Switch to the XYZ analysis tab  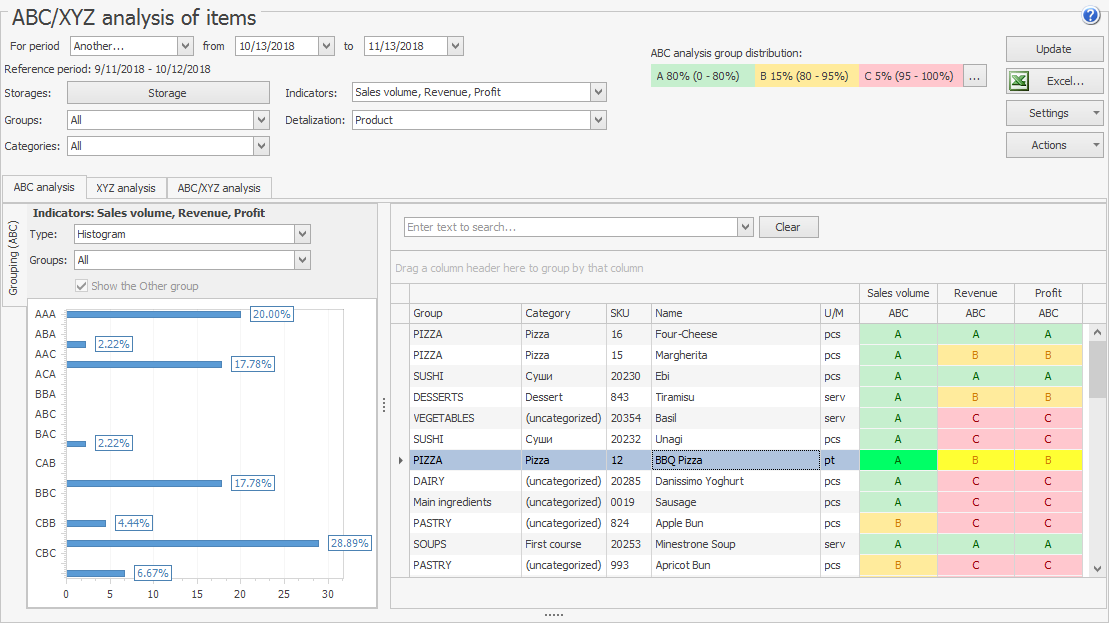(126, 188)
